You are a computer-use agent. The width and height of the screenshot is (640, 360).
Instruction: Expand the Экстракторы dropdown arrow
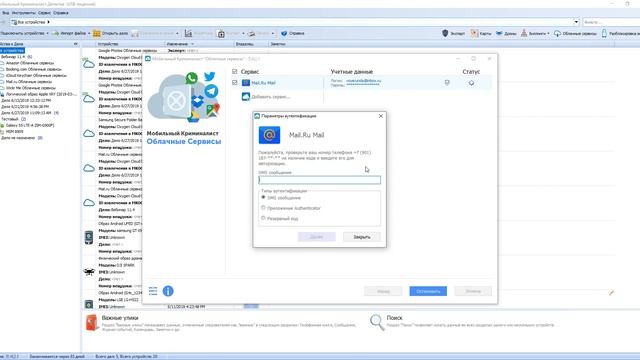tap(548, 33)
